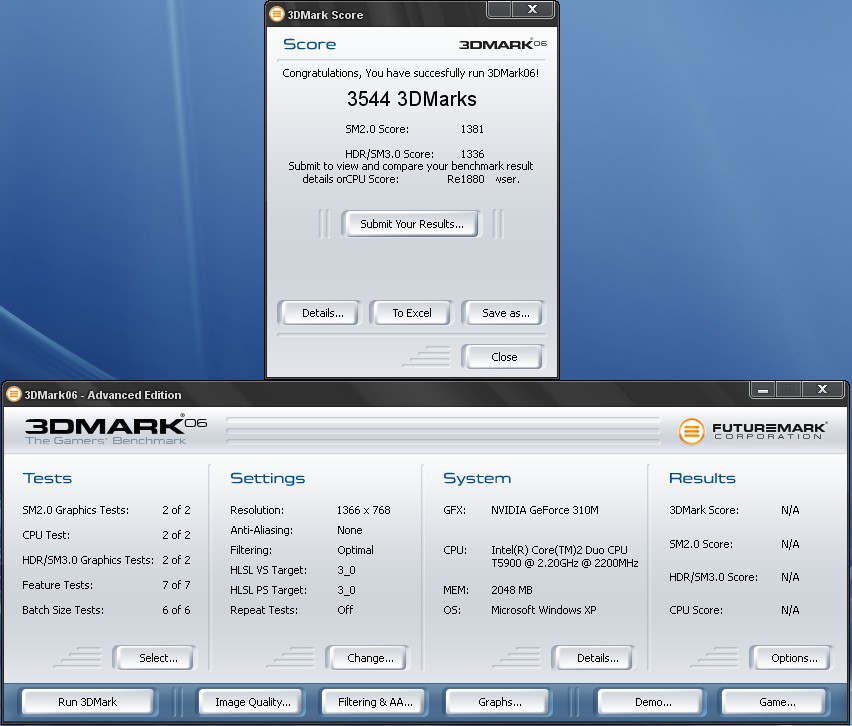Open the Graphs... window

tap(499, 702)
